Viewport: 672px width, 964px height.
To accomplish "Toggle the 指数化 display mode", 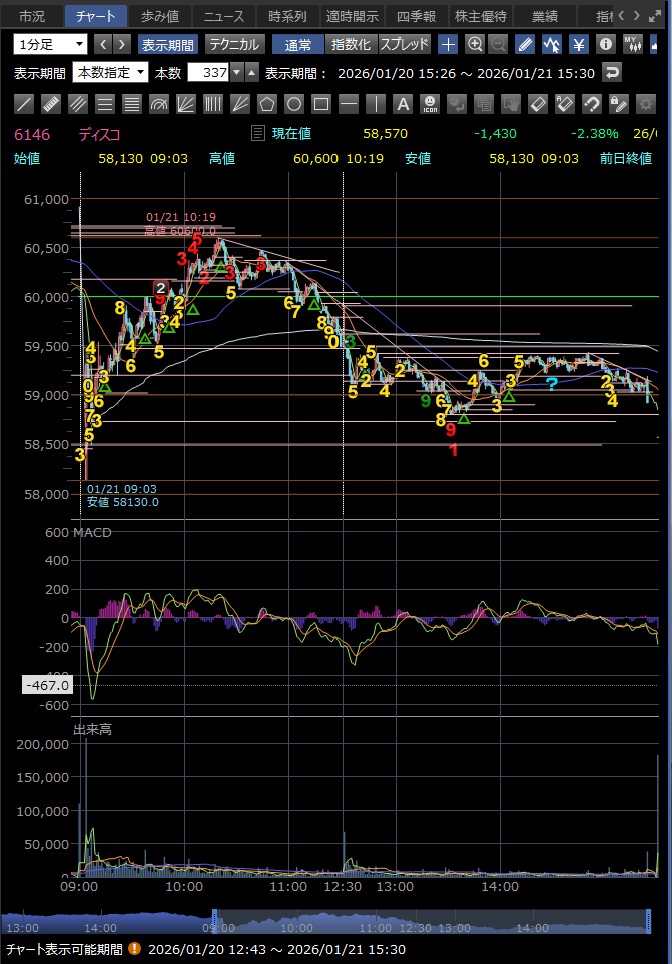I will (351, 44).
